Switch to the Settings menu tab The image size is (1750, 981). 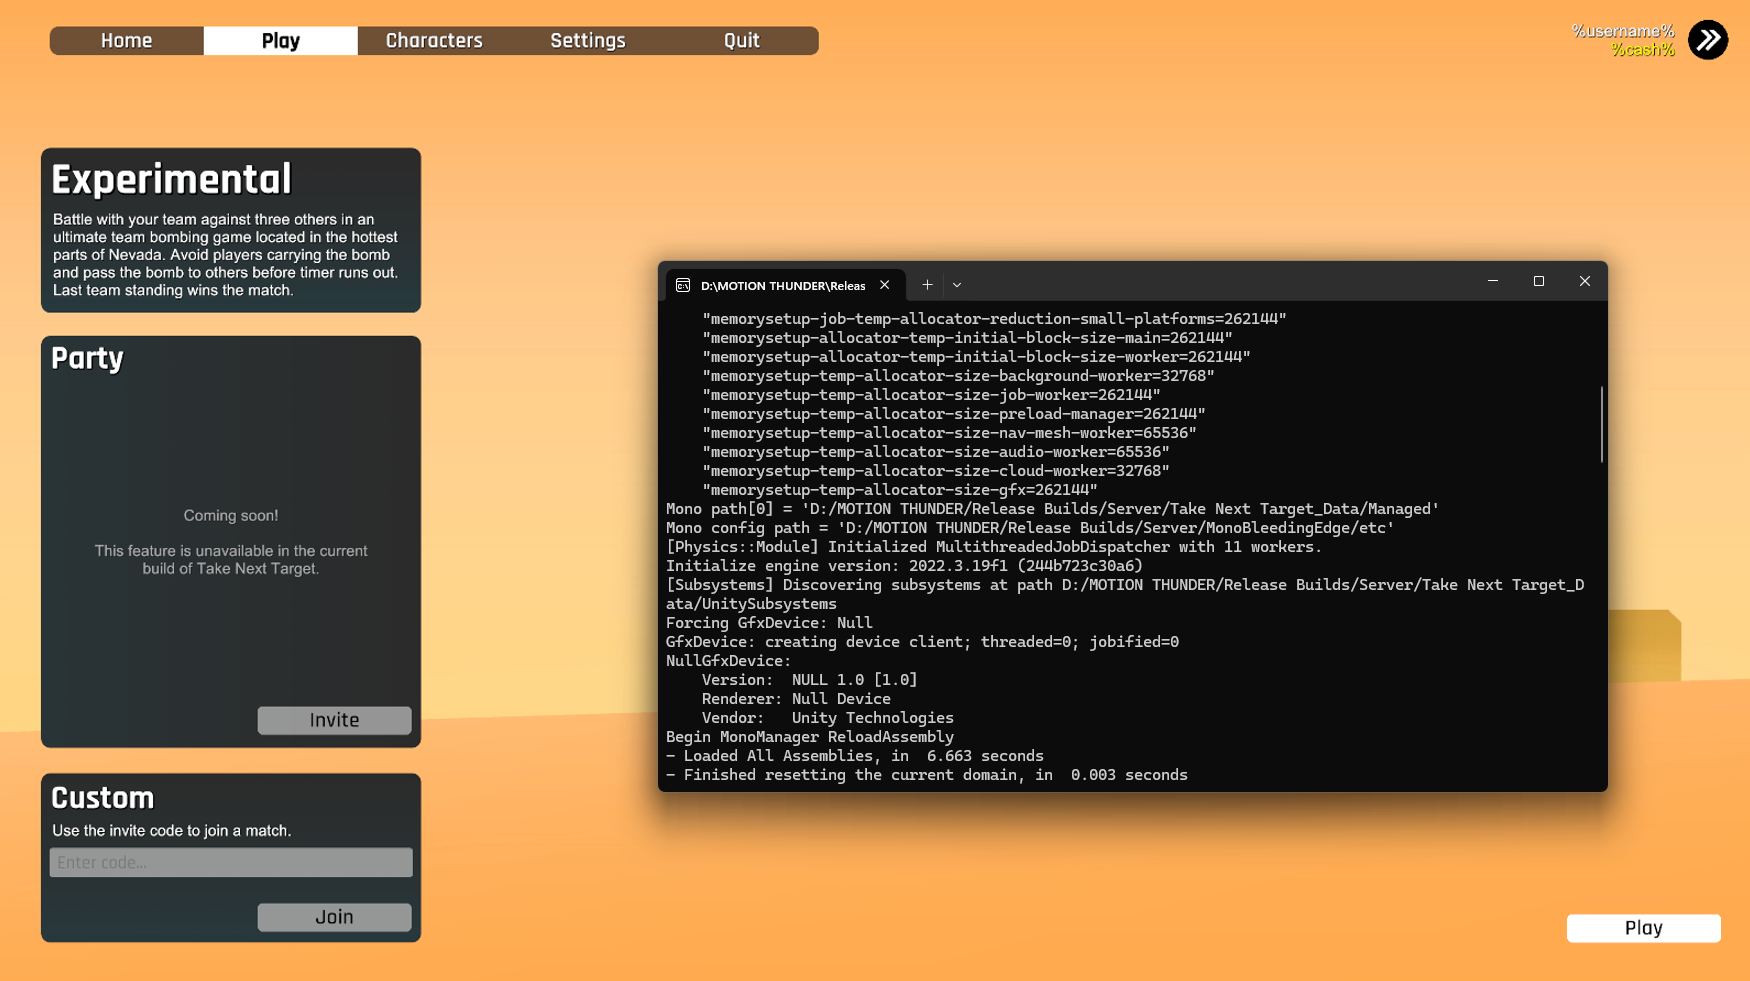pyautogui.click(x=588, y=41)
